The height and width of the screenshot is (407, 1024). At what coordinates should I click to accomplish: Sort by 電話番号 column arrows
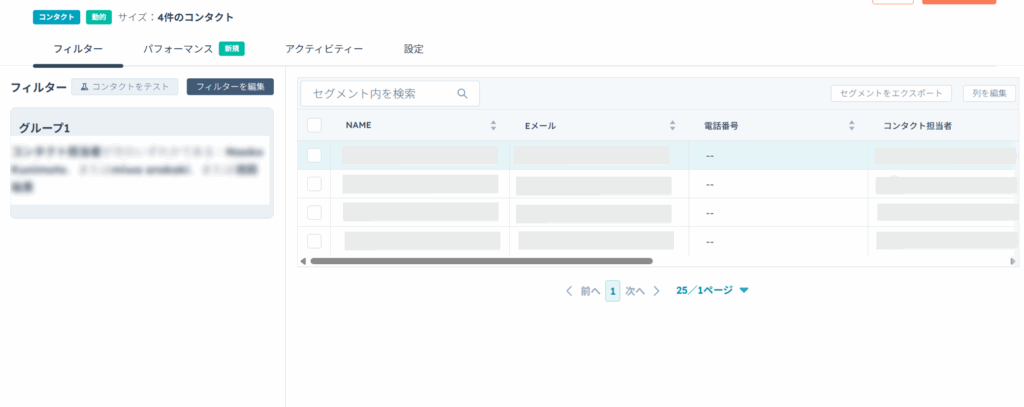851,126
